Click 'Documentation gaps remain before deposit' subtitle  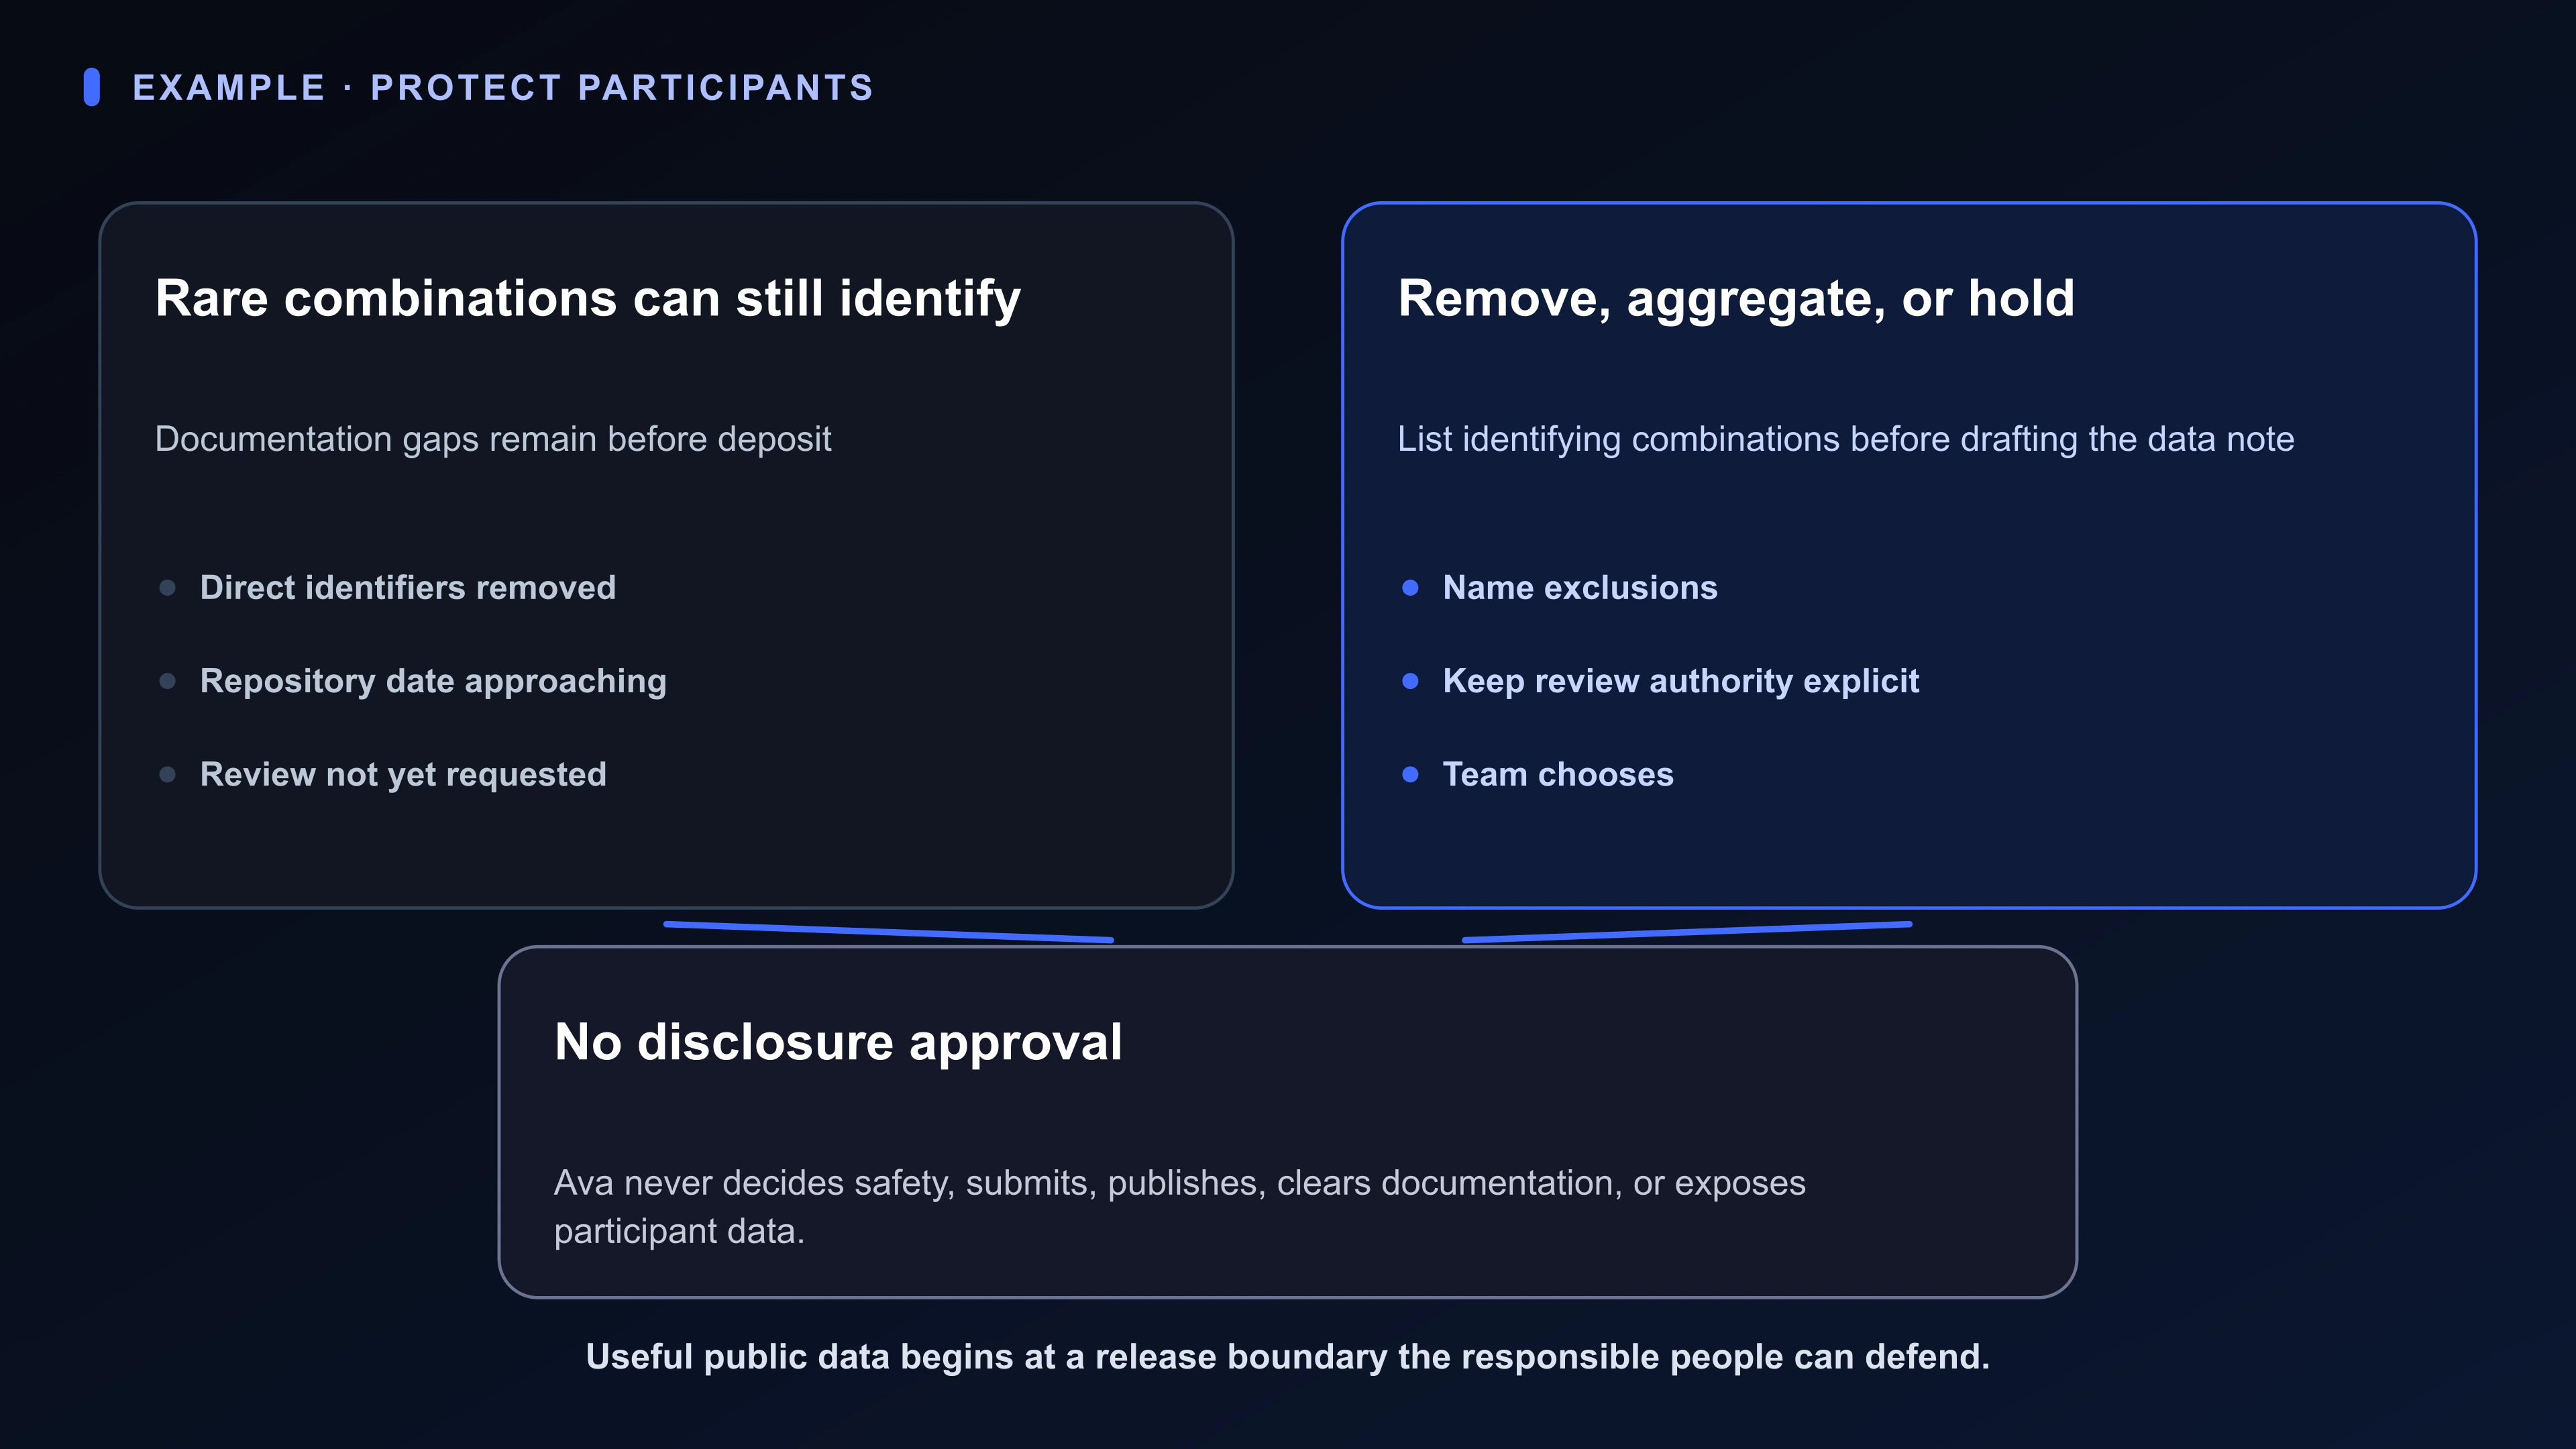click(493, 439)
